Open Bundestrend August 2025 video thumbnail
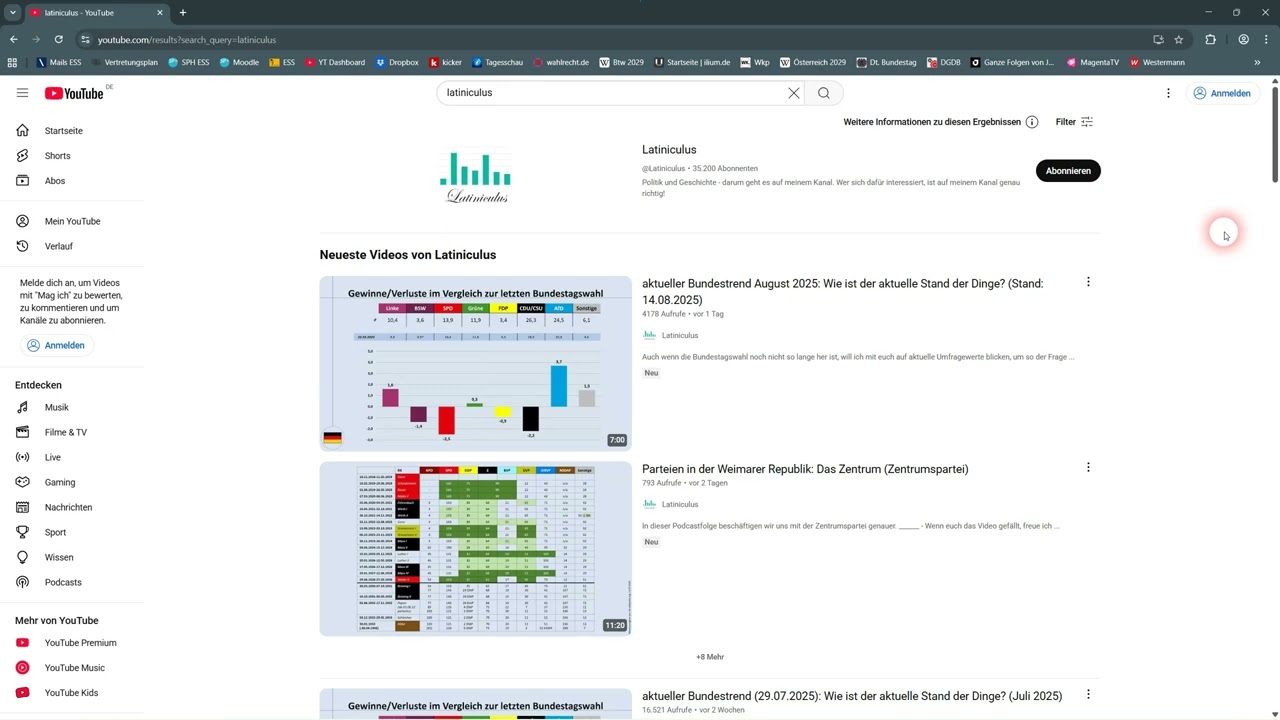The width and height of the screenshot is (1280, 720). tap(475, 363)
